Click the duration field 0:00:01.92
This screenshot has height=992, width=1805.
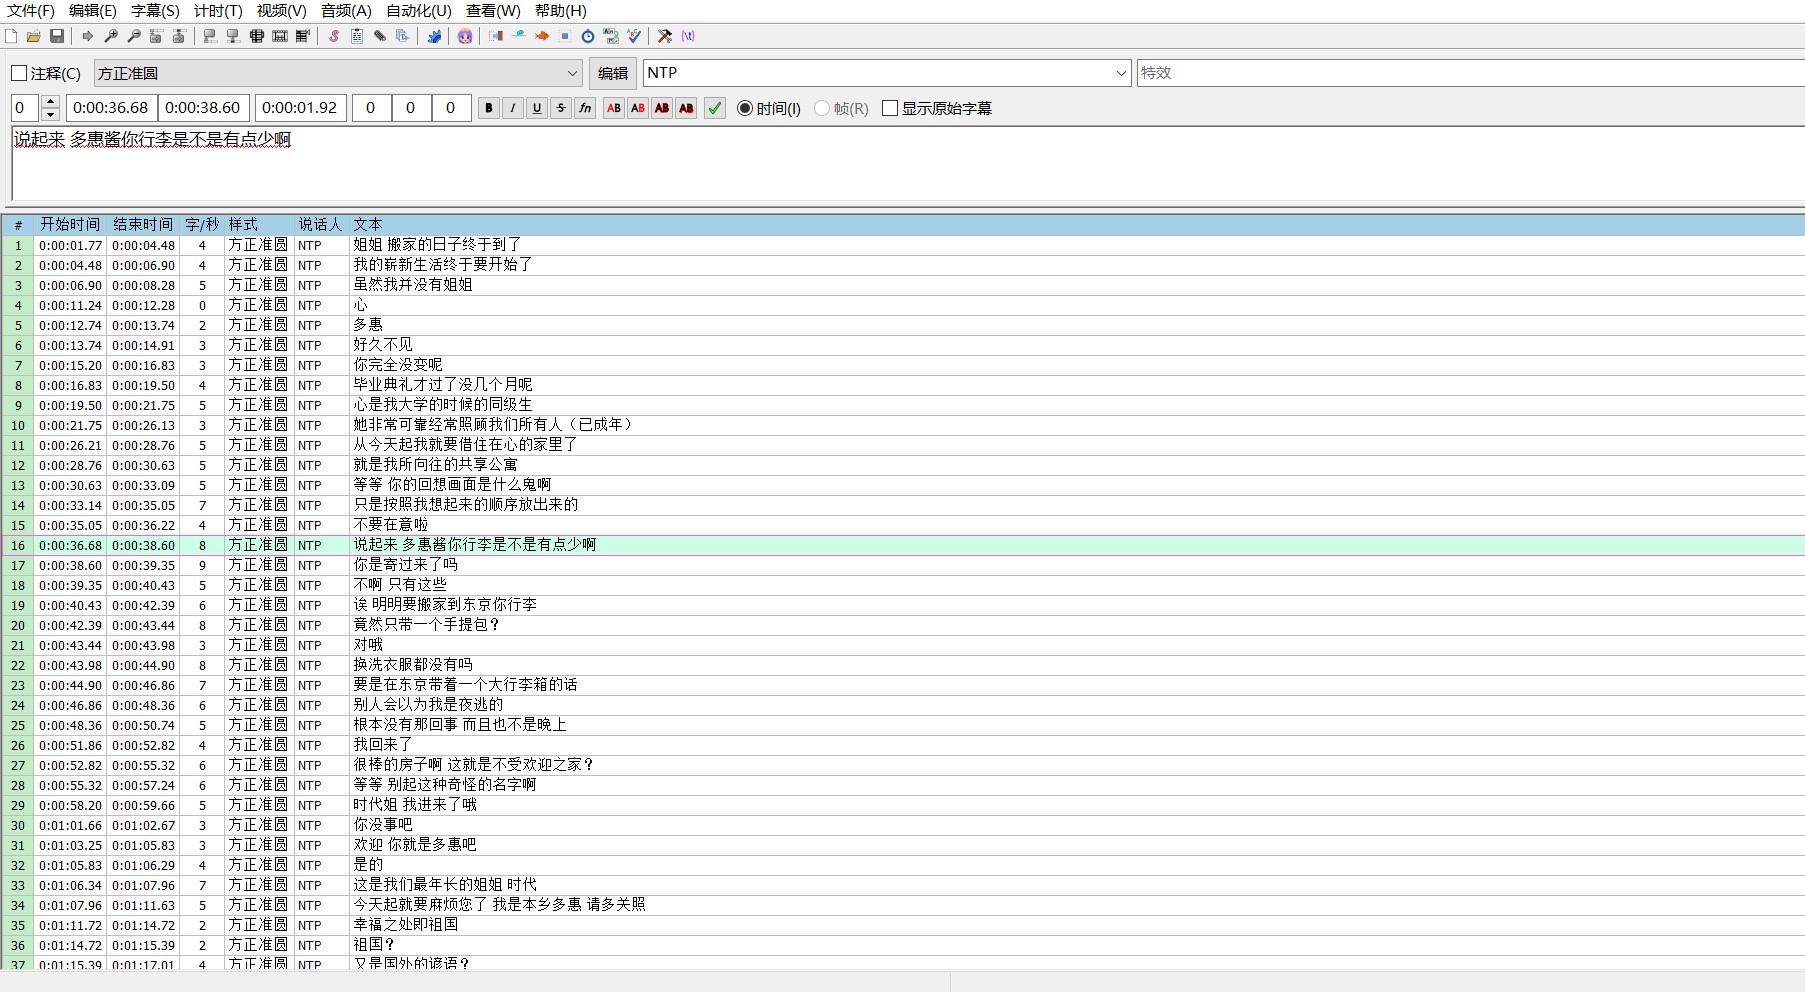301,108
